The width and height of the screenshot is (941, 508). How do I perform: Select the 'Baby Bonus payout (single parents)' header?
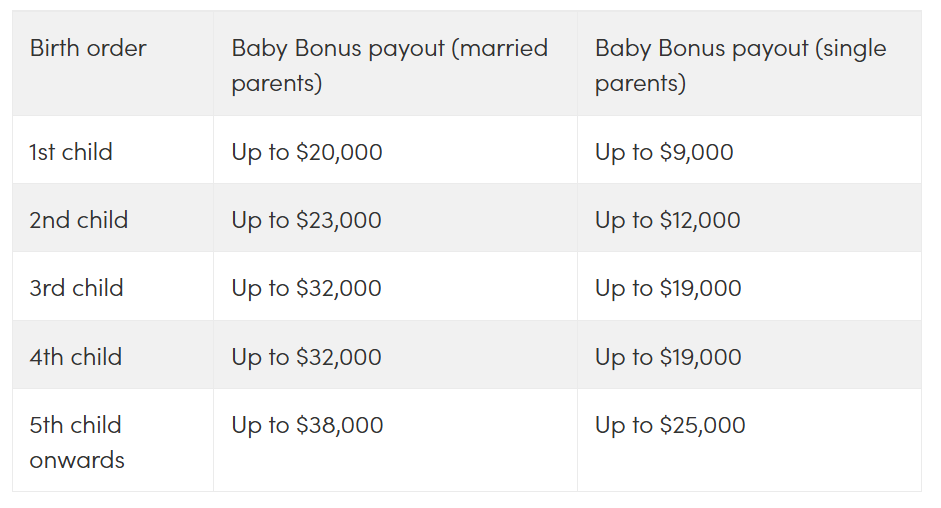point(741,65)
